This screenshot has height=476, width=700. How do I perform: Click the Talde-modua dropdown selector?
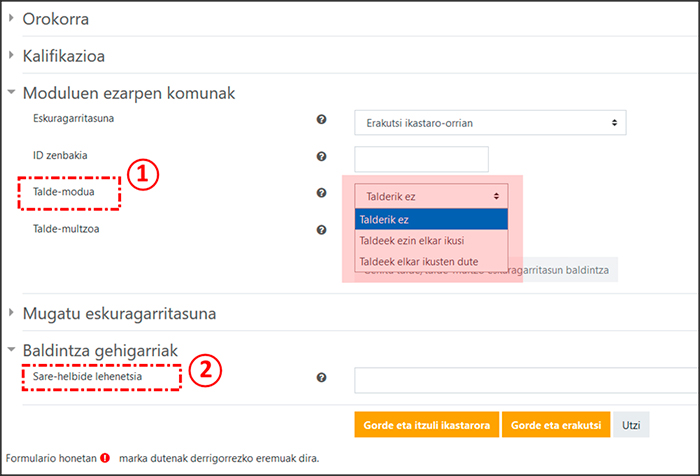click(x=432, y=196)
